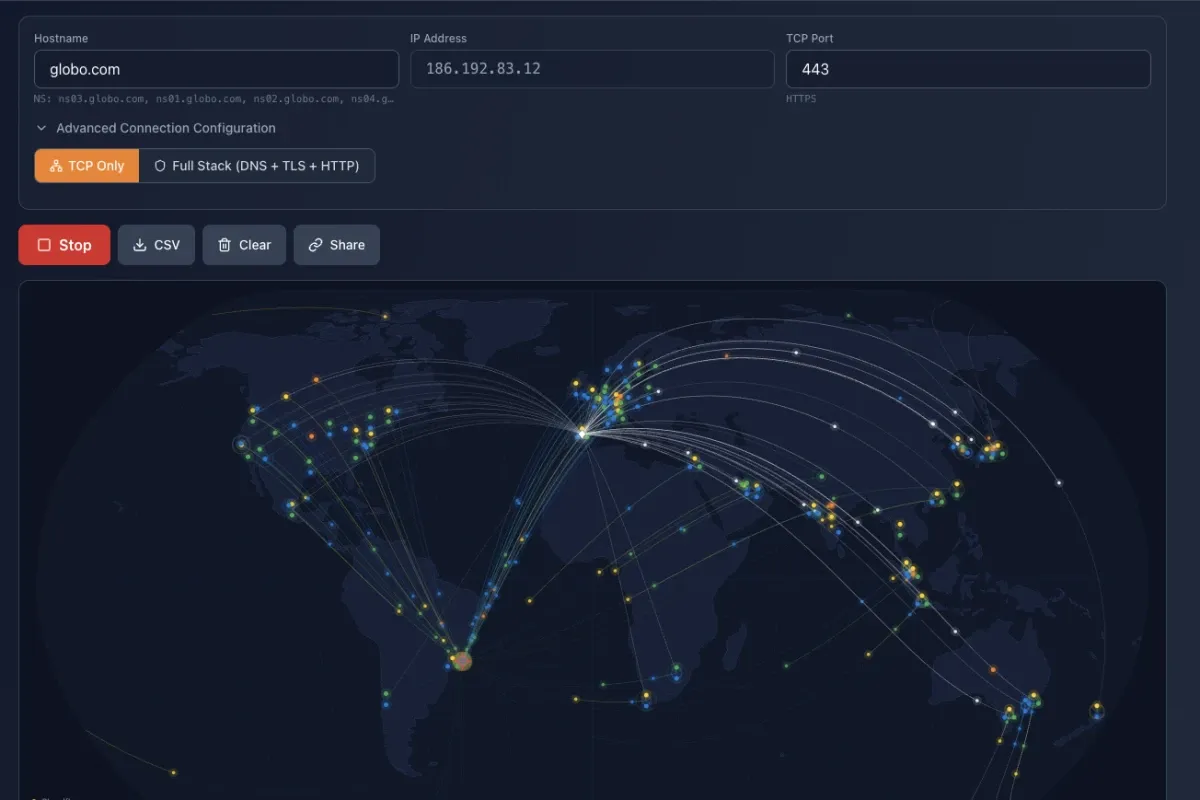Viewport: 1200px width, 800px height.
Task: Share the test results
Action: [337, 245]
